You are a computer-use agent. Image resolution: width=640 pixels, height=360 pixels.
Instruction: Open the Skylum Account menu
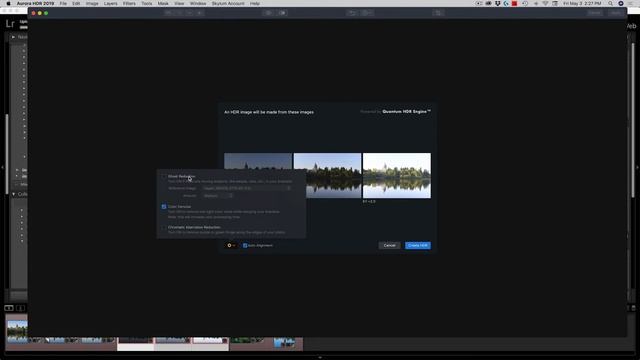(228, 3)
